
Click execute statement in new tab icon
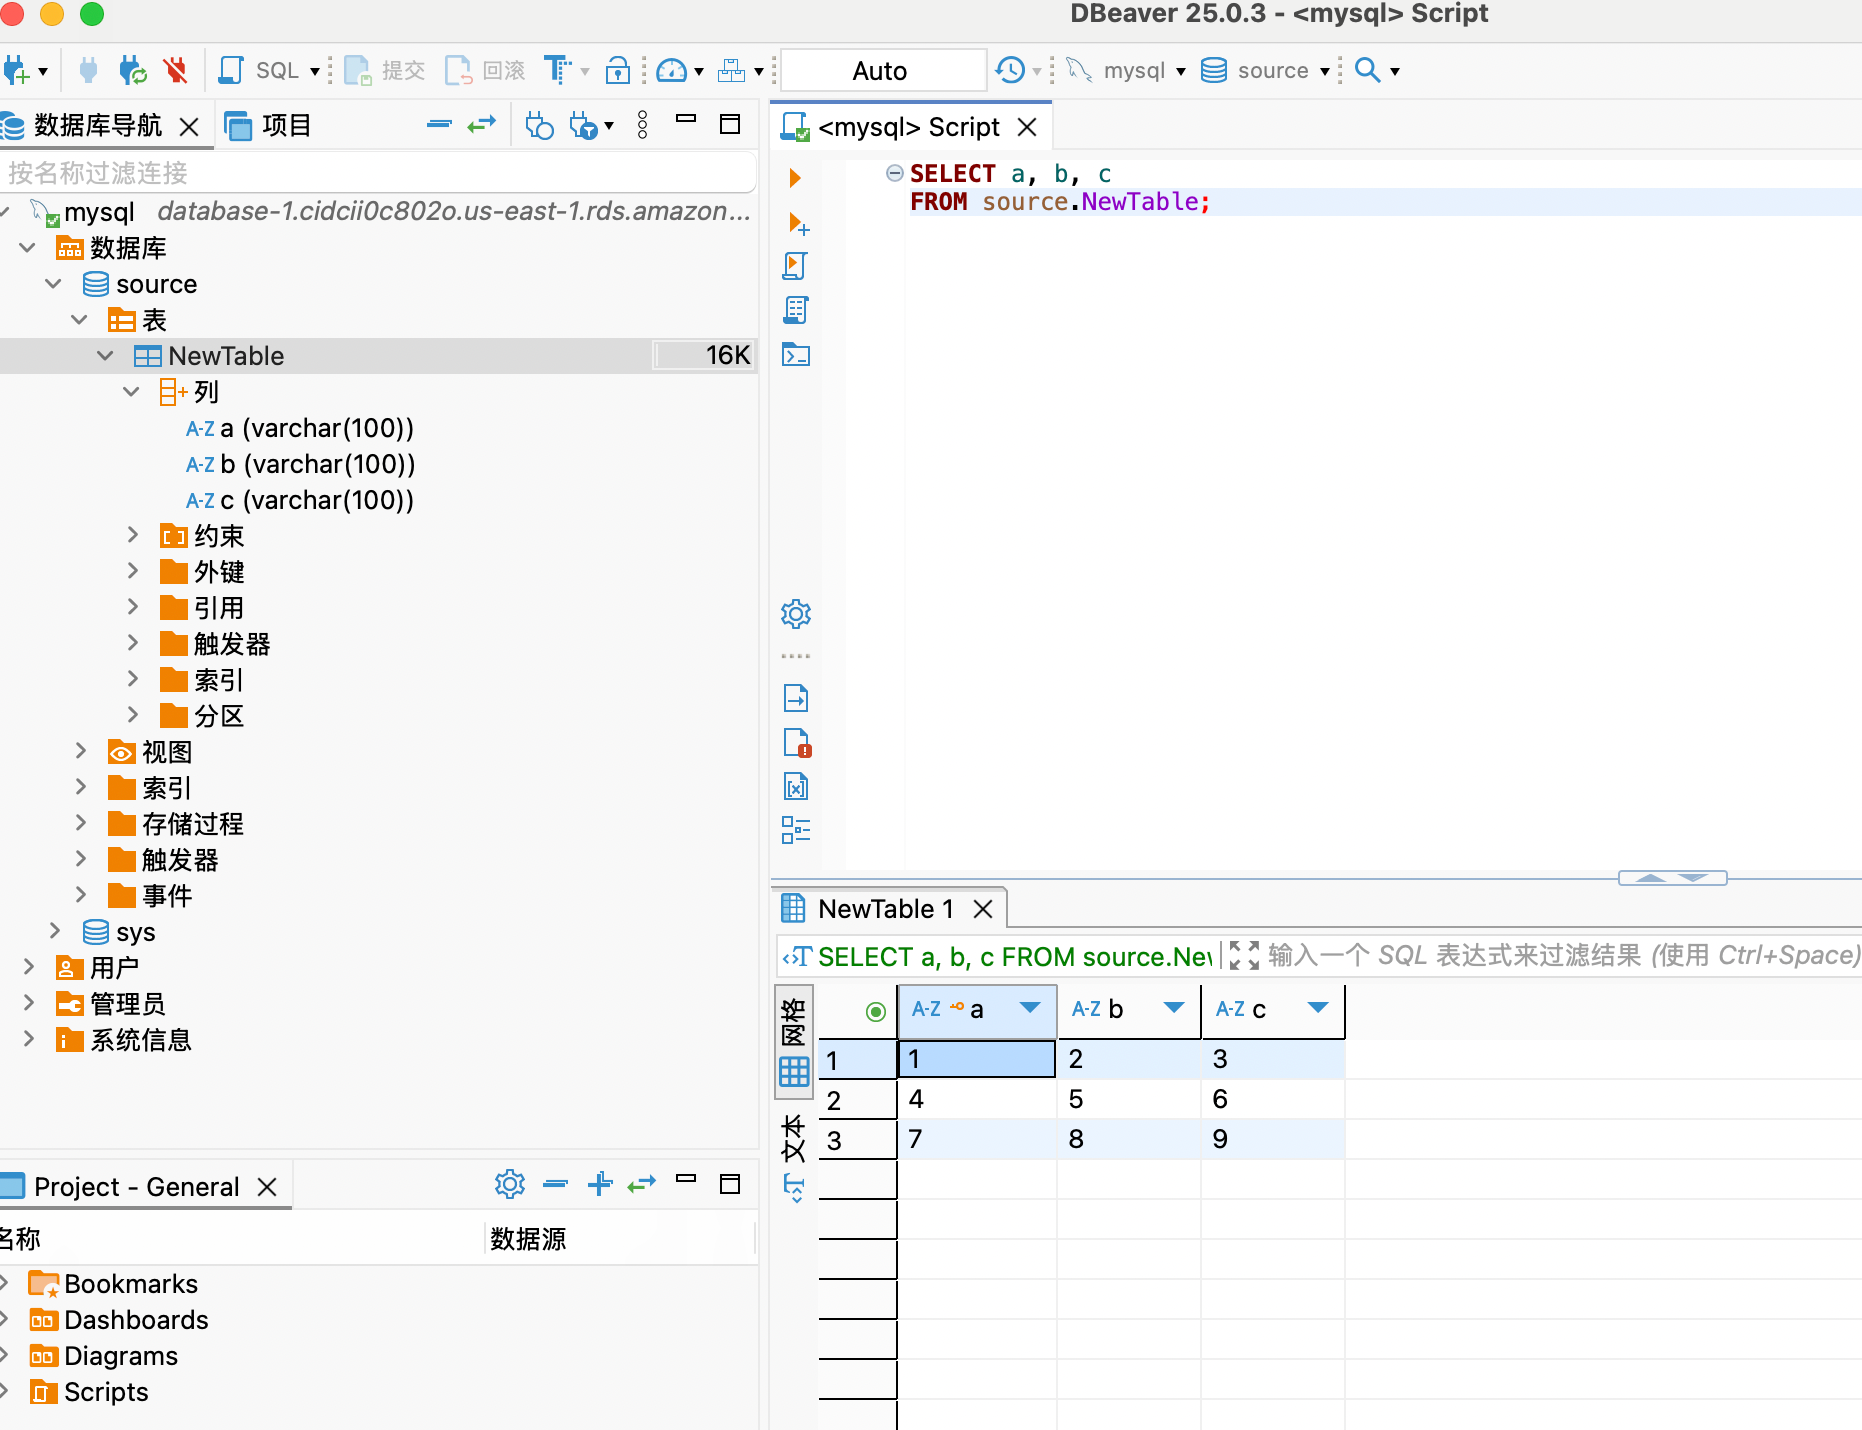click(x=798, y=223)
